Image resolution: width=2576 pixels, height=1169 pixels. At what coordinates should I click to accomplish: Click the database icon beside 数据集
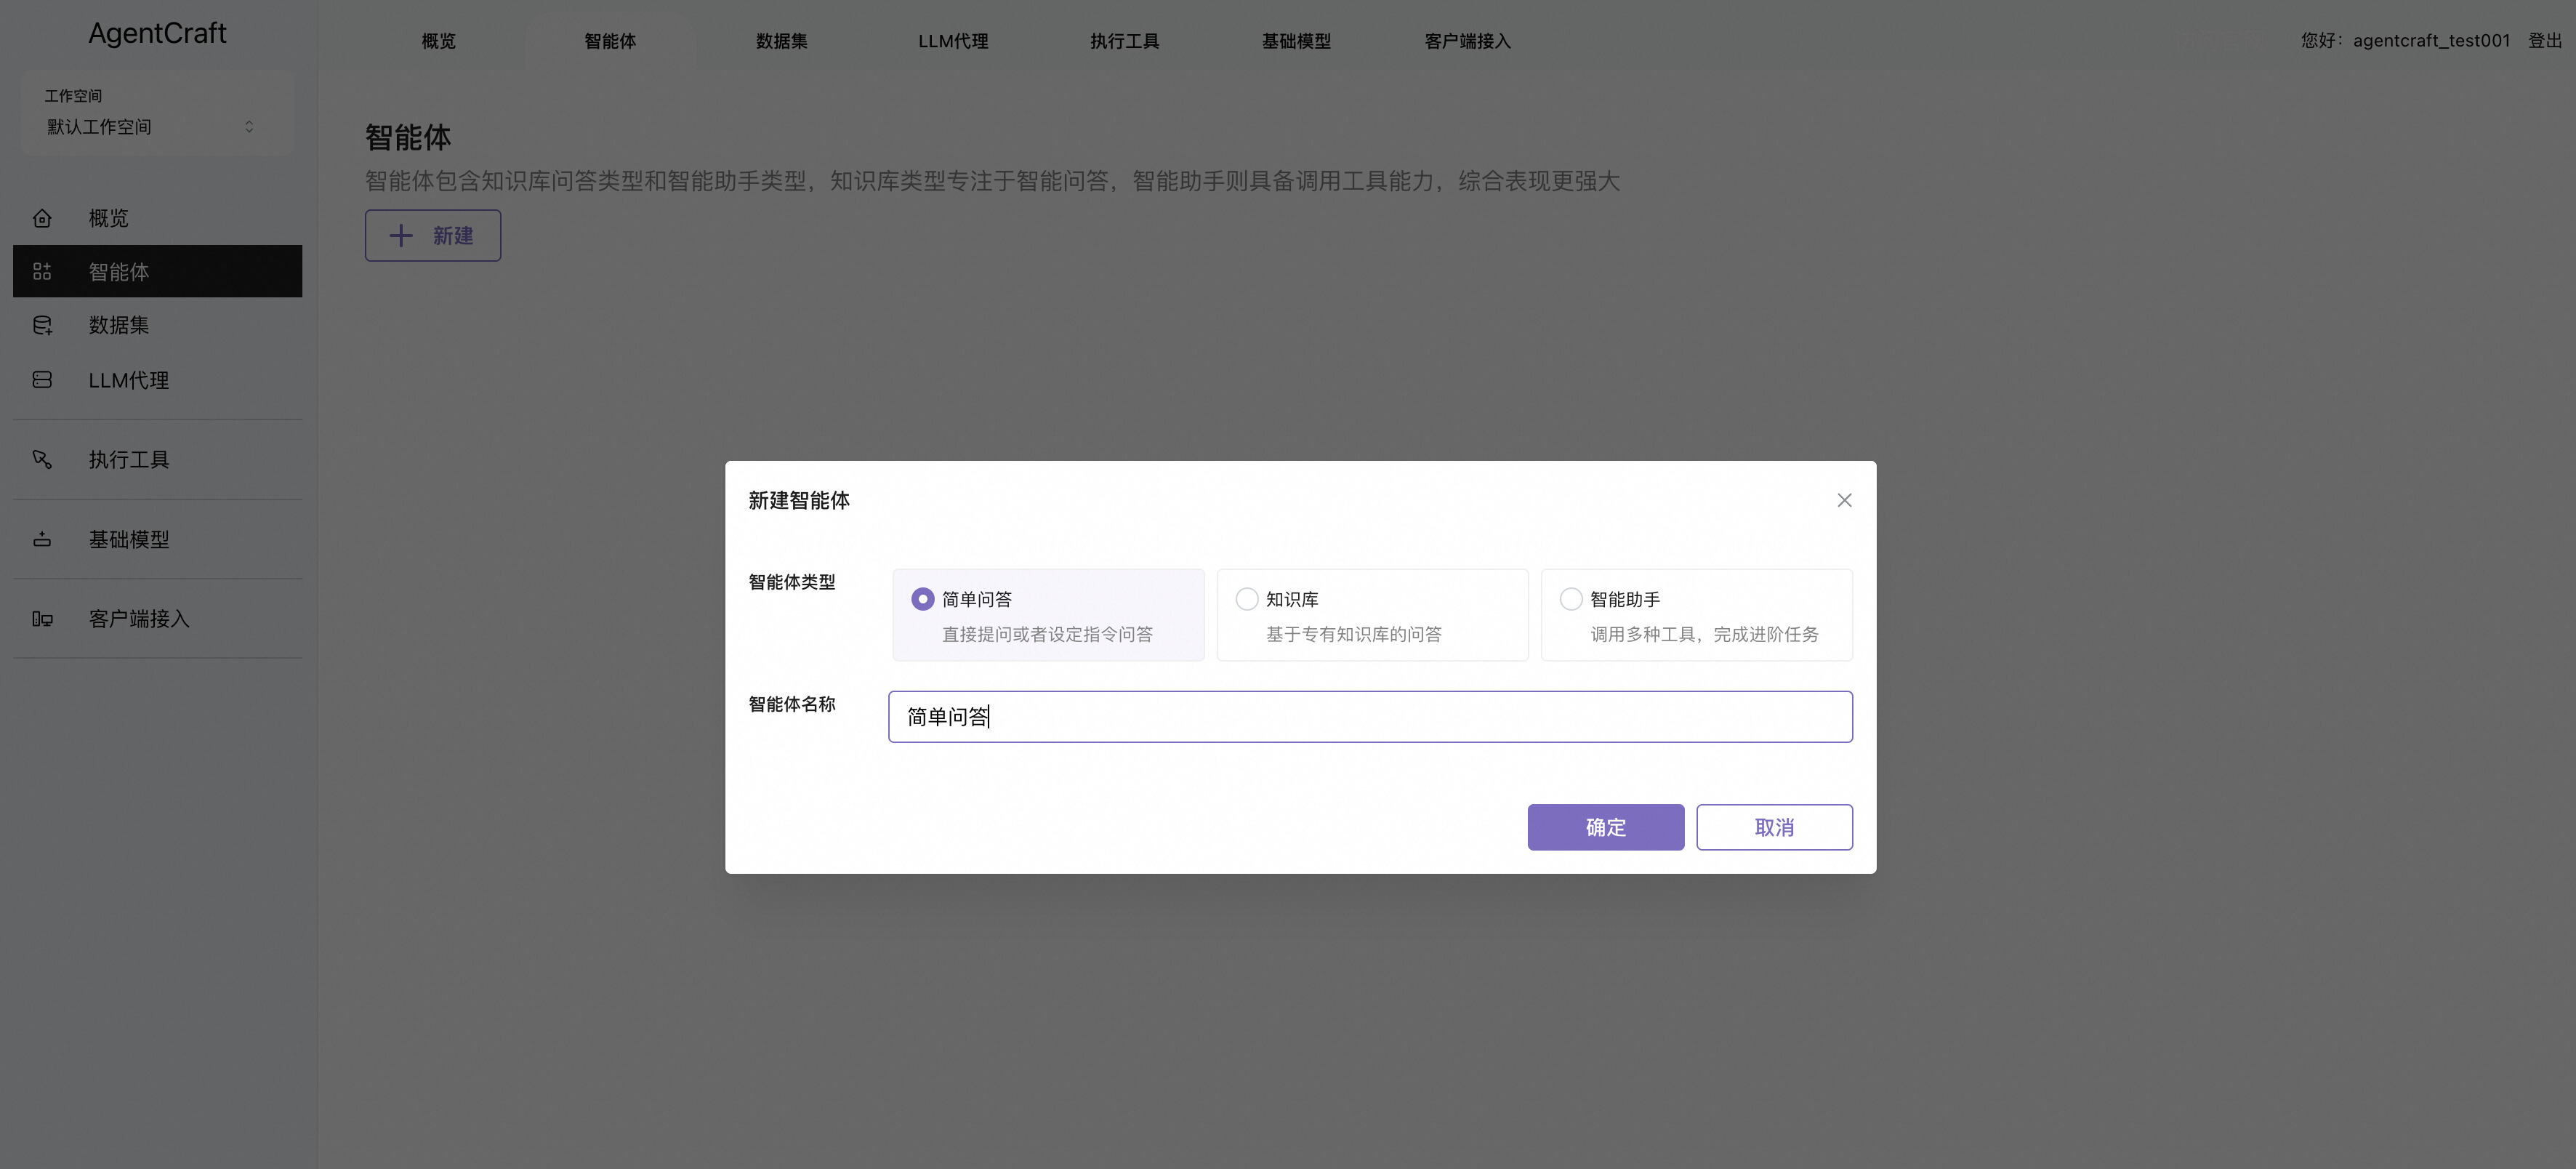click(x=42, y=325)
